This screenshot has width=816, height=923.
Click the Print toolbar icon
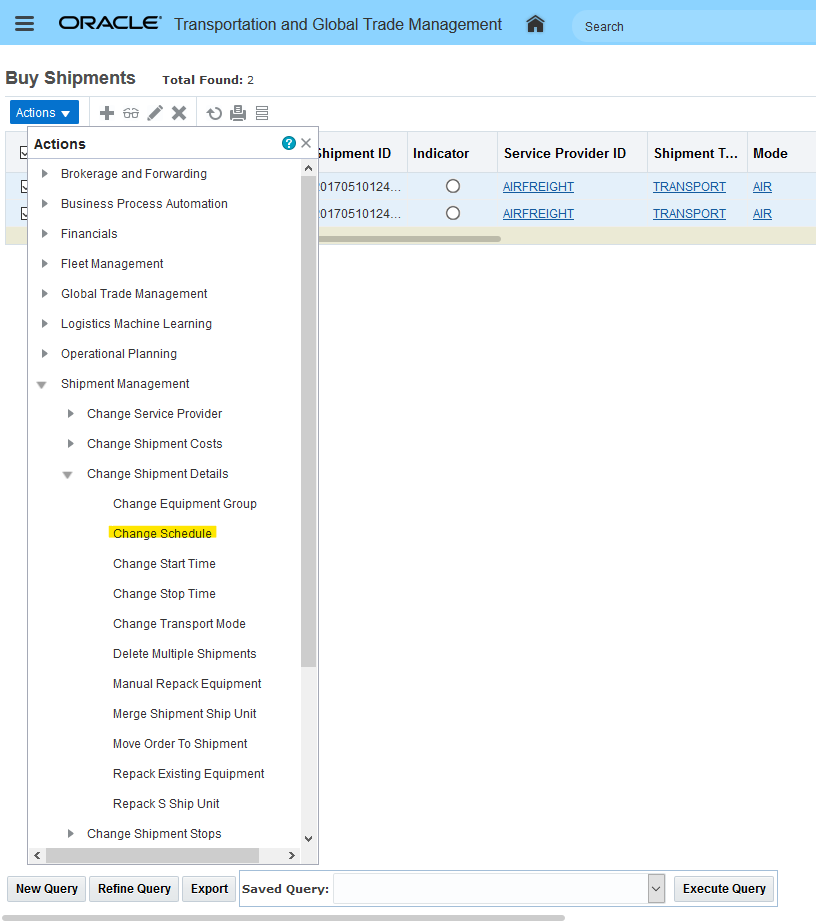[x=238, y=113]
